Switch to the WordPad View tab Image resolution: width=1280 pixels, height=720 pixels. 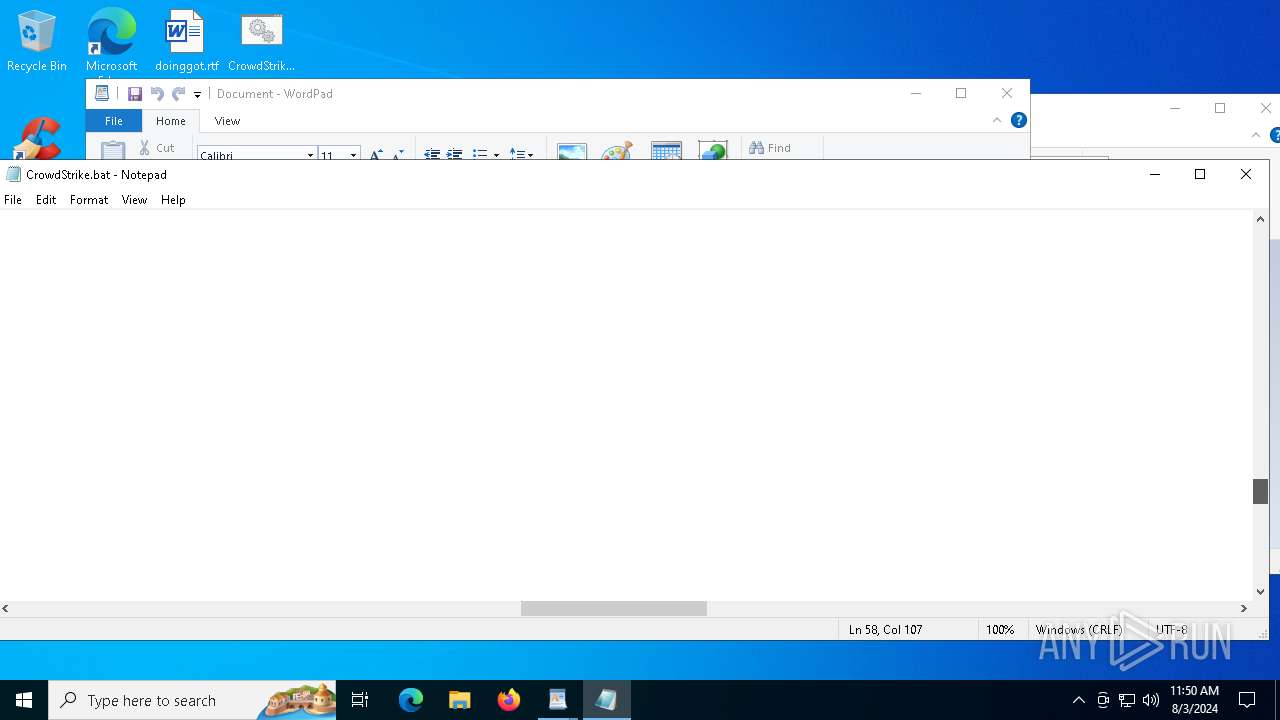[x=227, y=121]
